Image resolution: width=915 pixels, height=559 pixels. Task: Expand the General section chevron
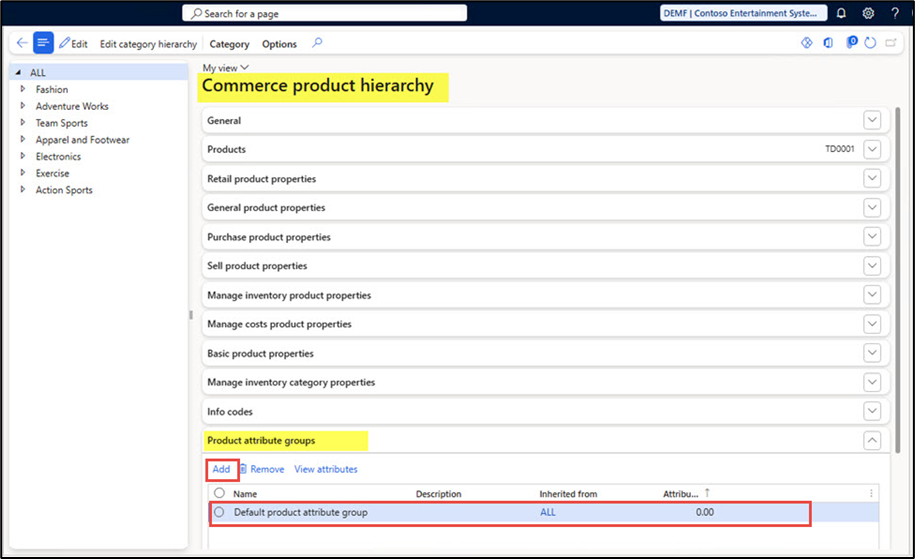pos(872,120)
